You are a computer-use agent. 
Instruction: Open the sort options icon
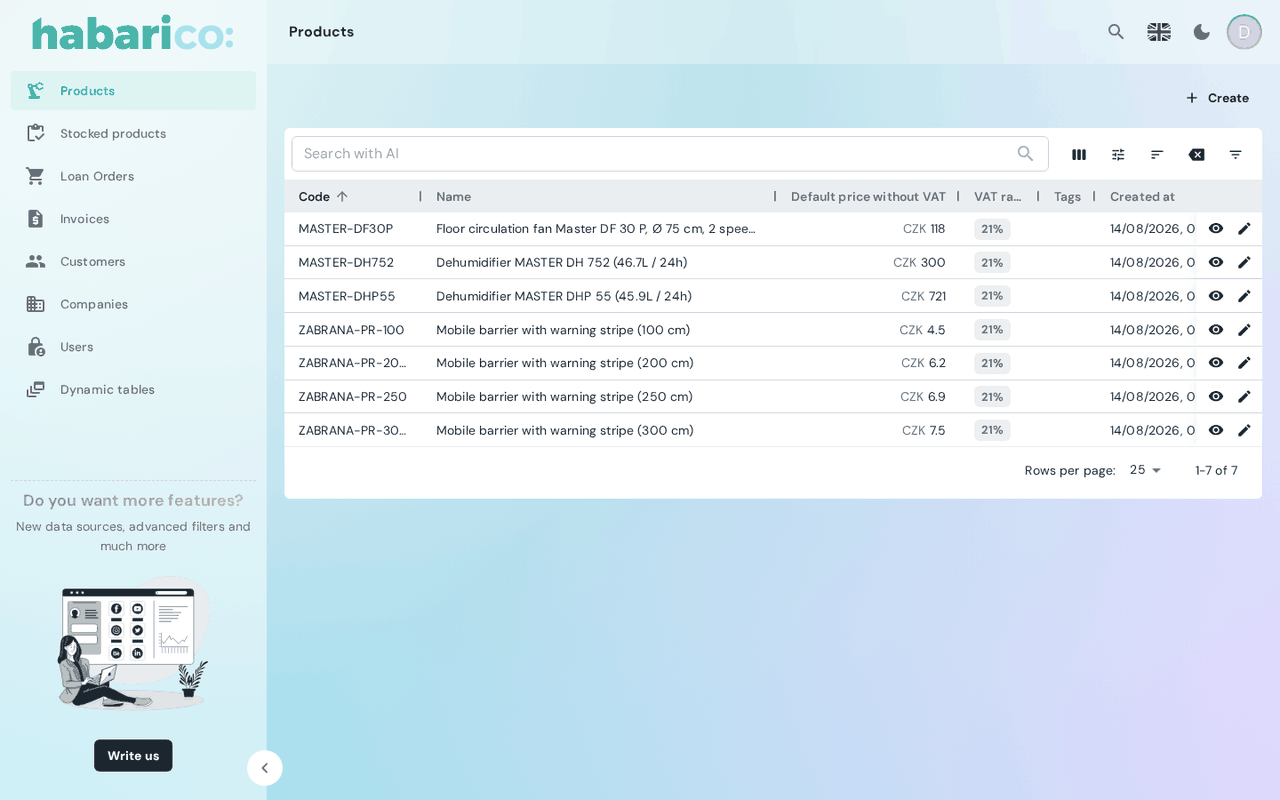point(1157,154)
